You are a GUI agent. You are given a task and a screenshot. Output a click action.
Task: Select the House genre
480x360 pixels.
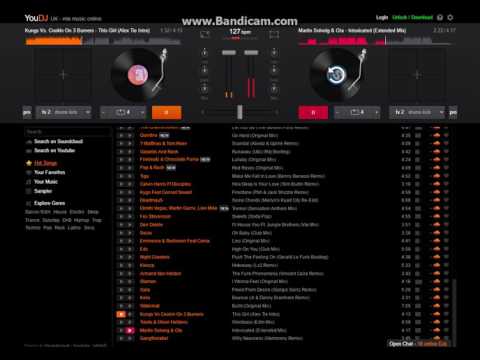coord(60,212)
